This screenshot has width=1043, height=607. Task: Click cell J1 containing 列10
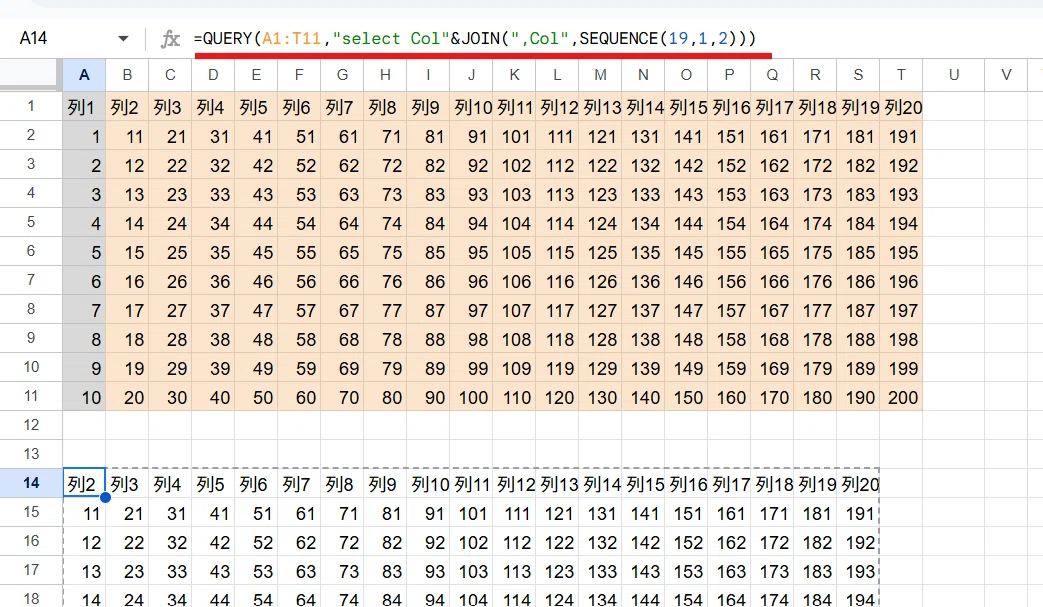coord(471,106)
